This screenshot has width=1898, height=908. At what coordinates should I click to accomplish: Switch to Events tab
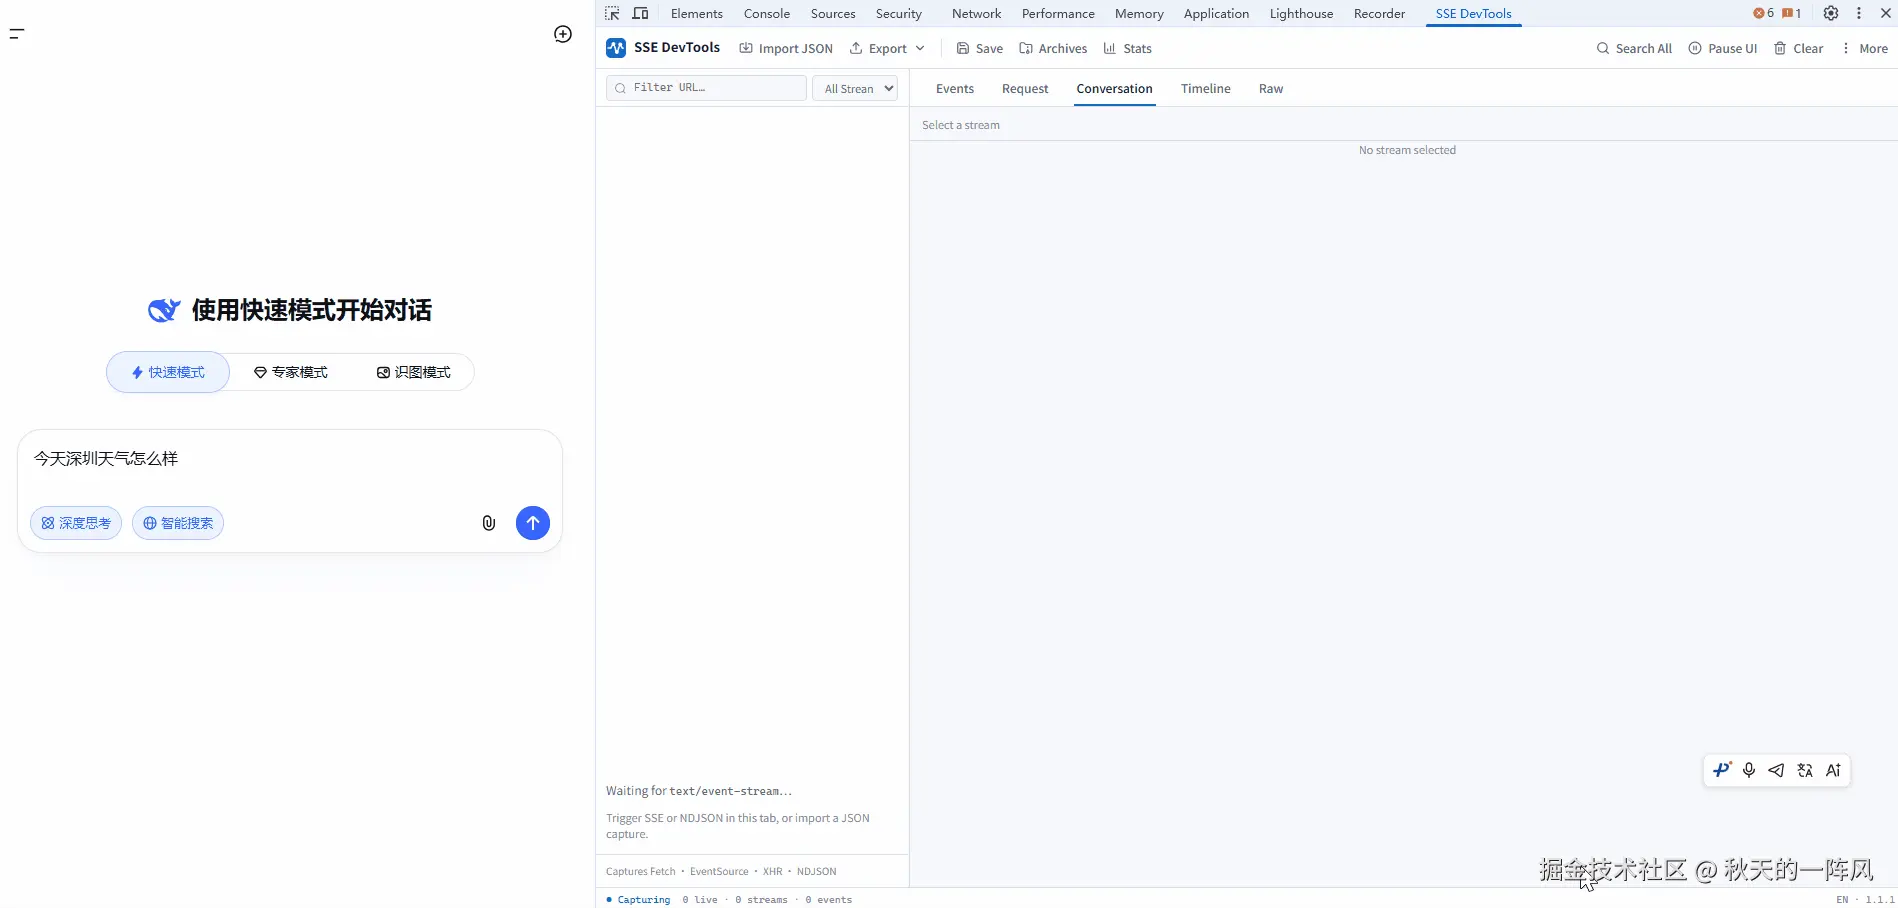(955, 89)
